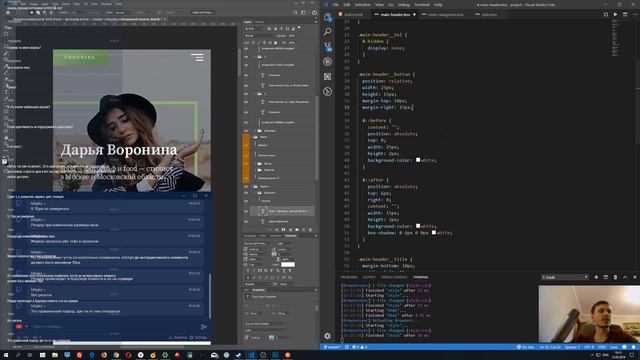Click the errors and warnings counter in status bar
Screen dimensions: 640x360
(360, 347)
